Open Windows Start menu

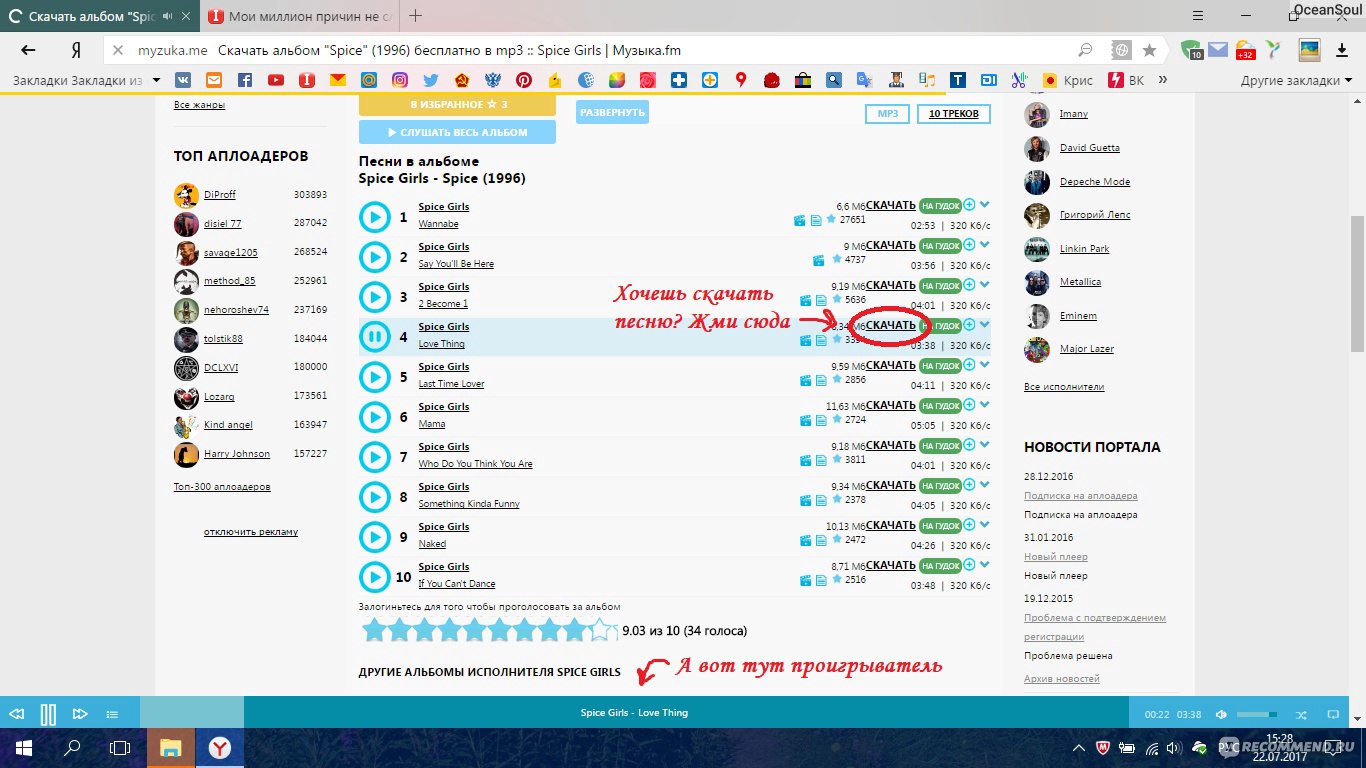pos(22,747)
